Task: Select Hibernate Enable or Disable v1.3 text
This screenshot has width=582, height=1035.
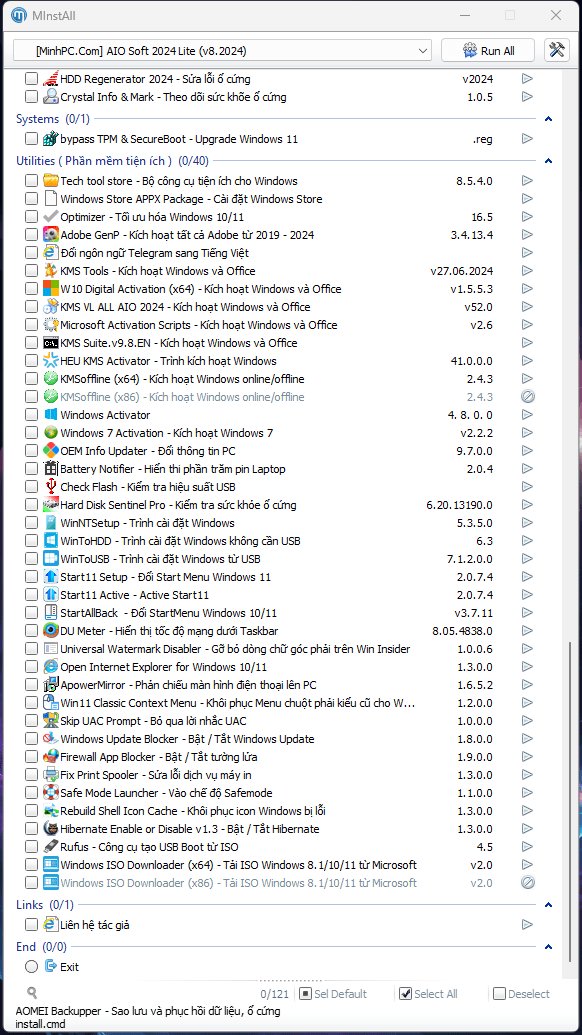Action: coord(189,828)
